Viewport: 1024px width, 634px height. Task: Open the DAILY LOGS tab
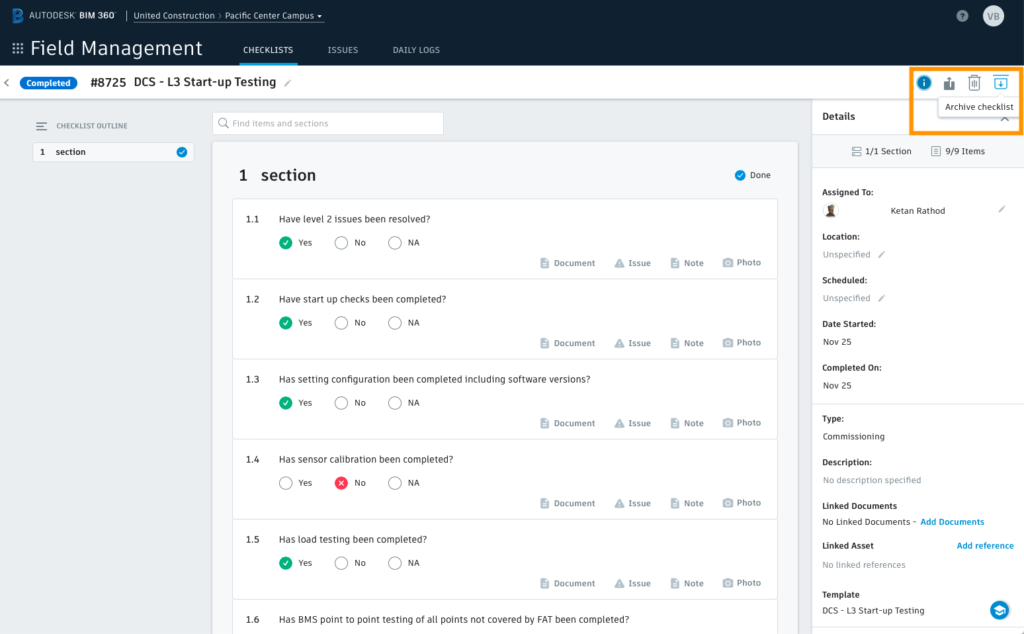click(416, 50)
